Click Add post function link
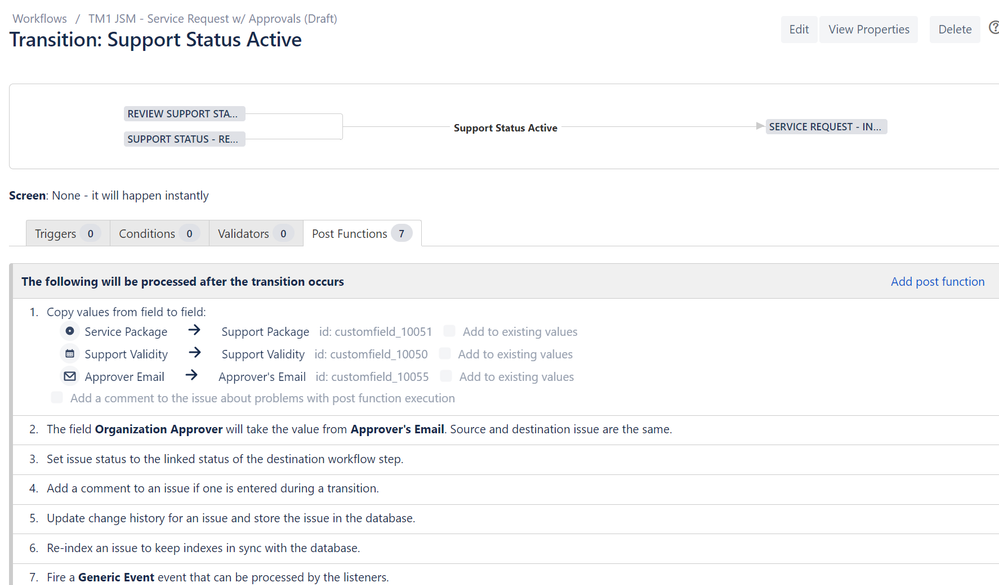The height and width of the screenshot is (585, 999). click(937, 281)
